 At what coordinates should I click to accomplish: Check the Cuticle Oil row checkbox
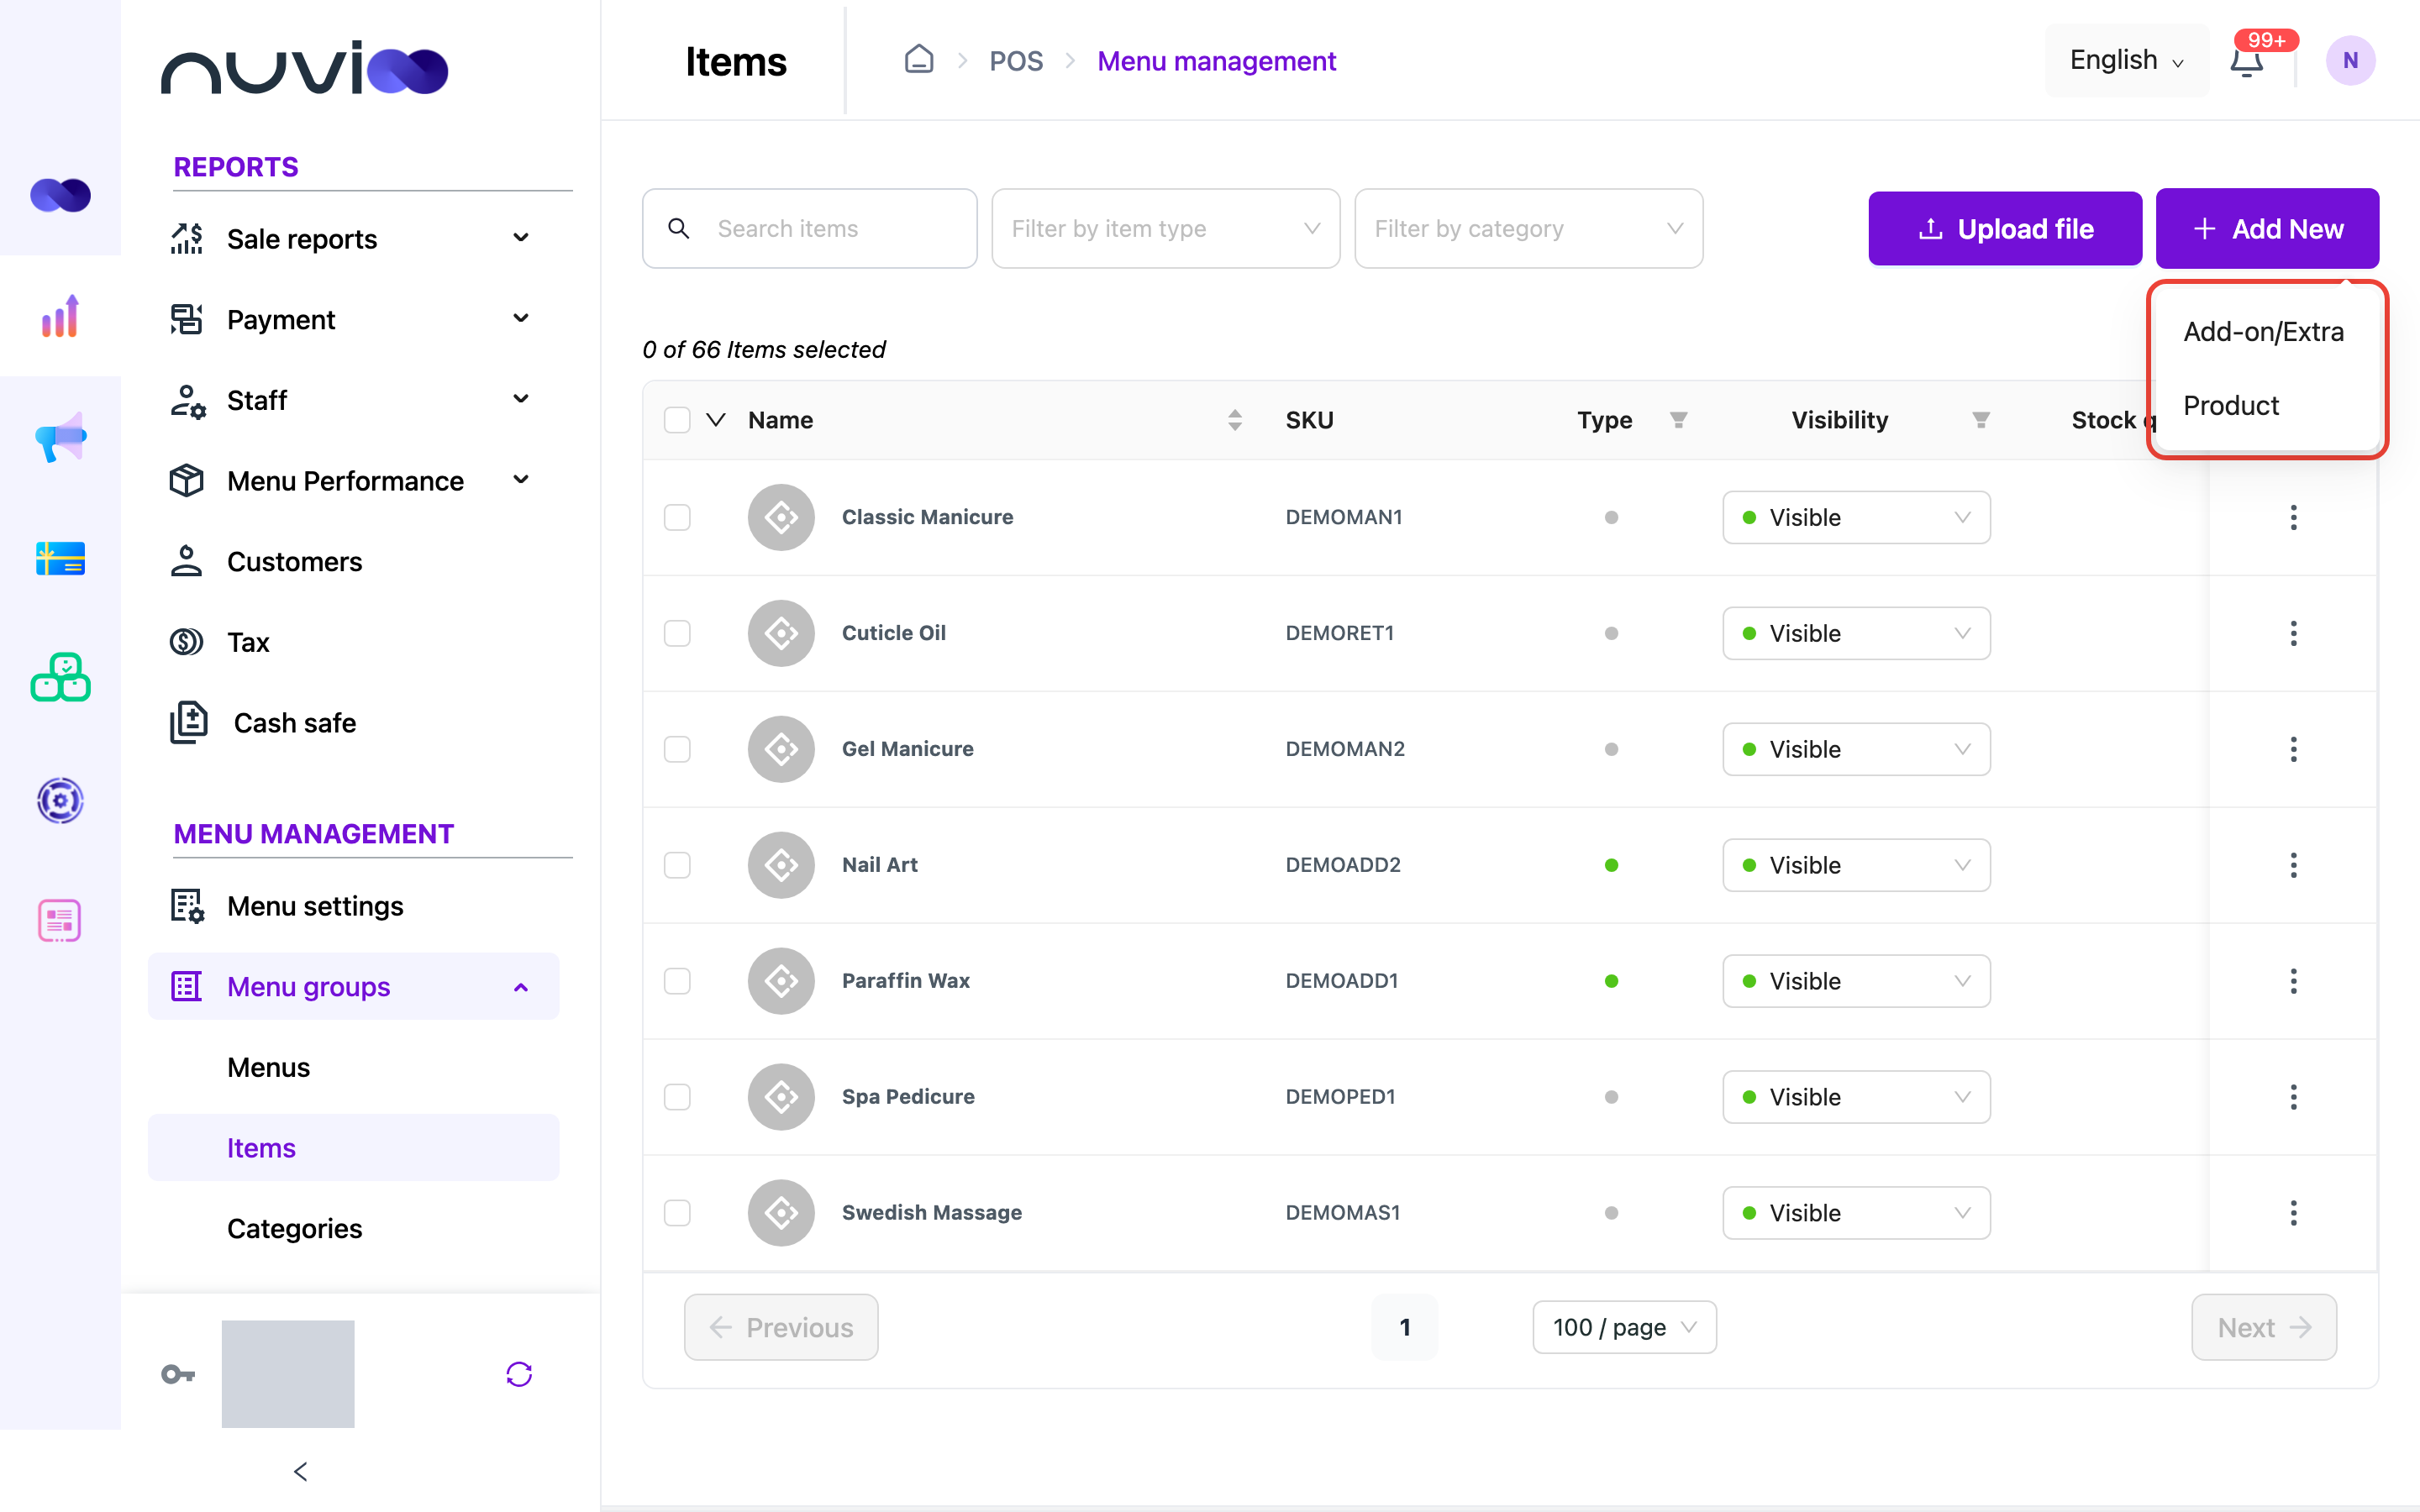point(677,633)
